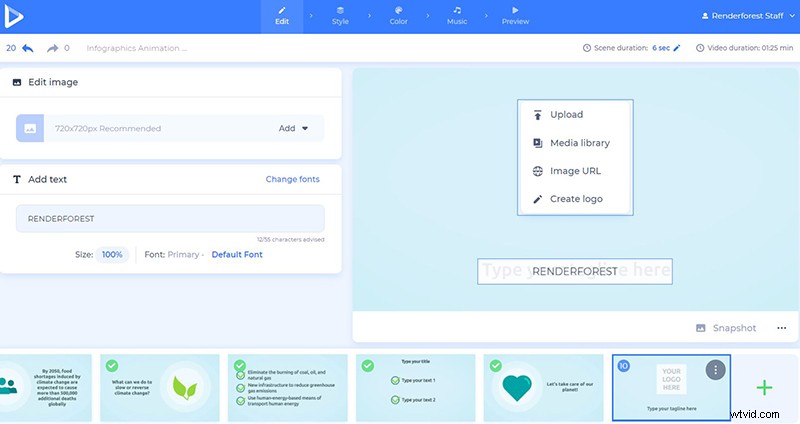Click the Add text T icon
The width and height of the screenshot is (800, 424).
tap(17, 179)
